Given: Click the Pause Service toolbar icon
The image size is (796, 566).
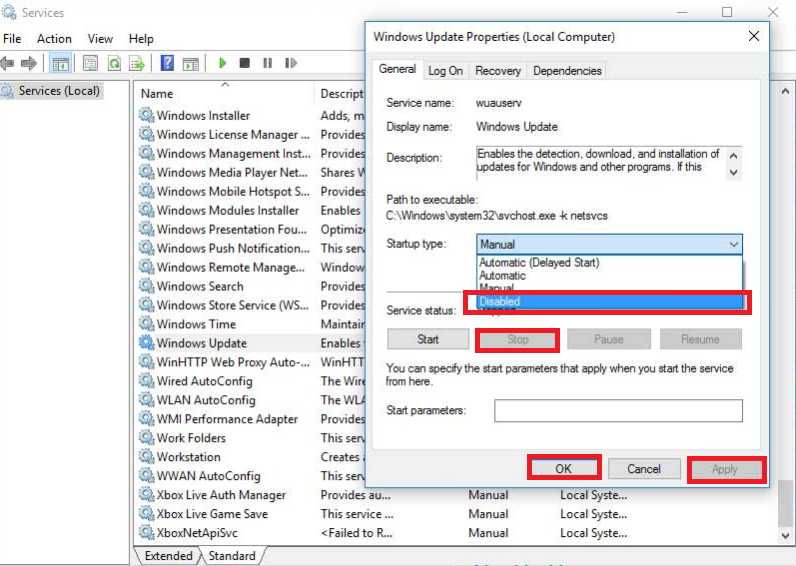Looking at the screenshot, I should pos(267,63).
